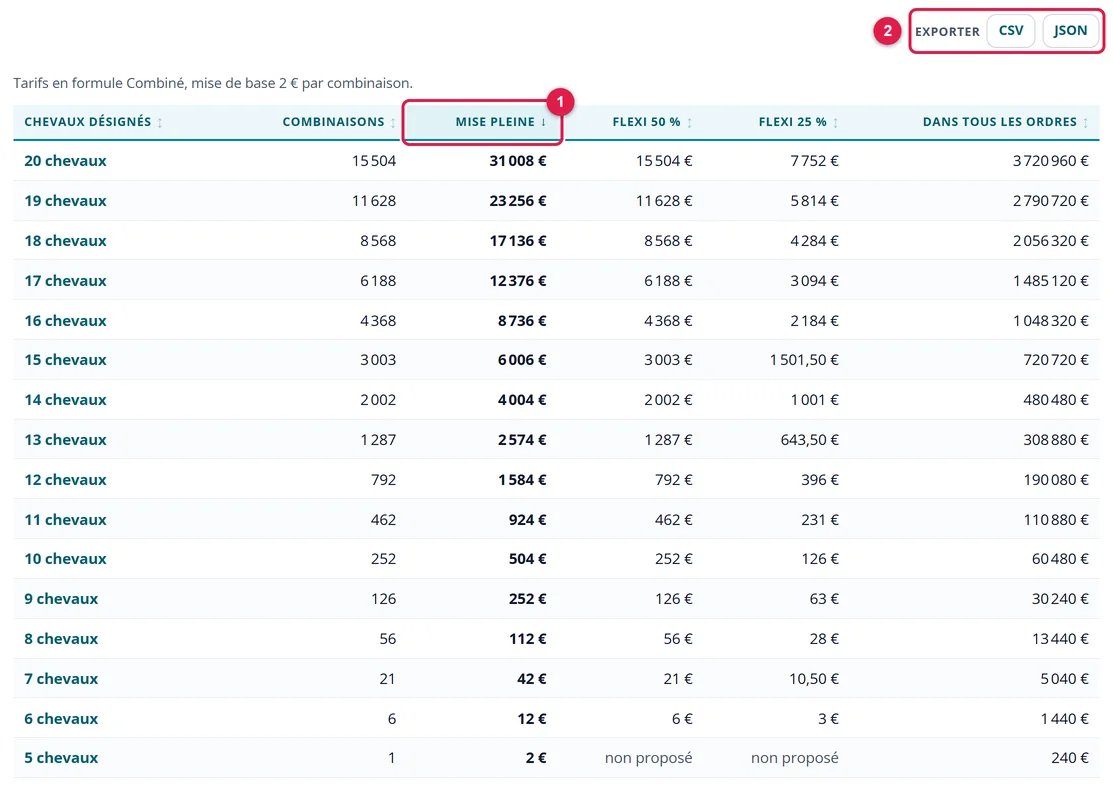The height and width of the screenshot is (790, 1113).
Task: Select the 2 056 320 € cell
Action: (1051, 241)
